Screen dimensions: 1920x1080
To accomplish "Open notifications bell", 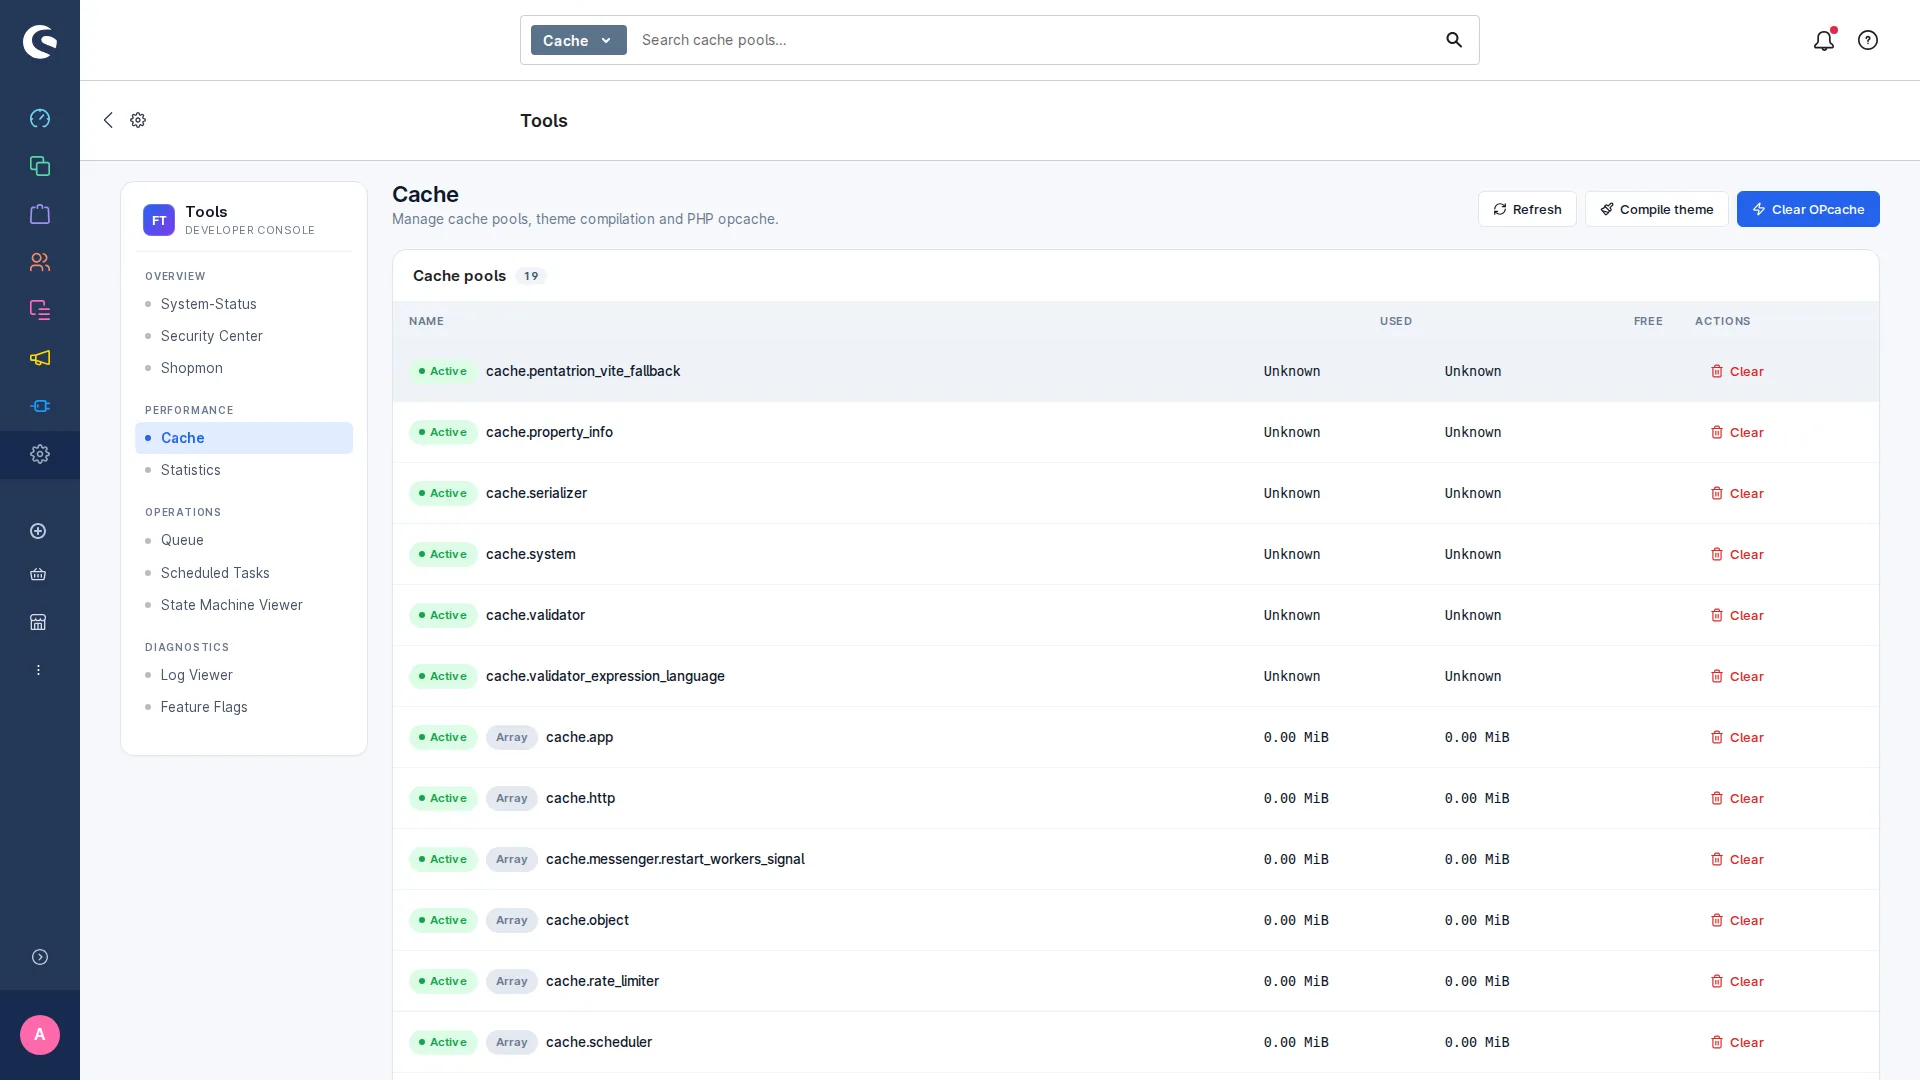I will [1824, 40].
